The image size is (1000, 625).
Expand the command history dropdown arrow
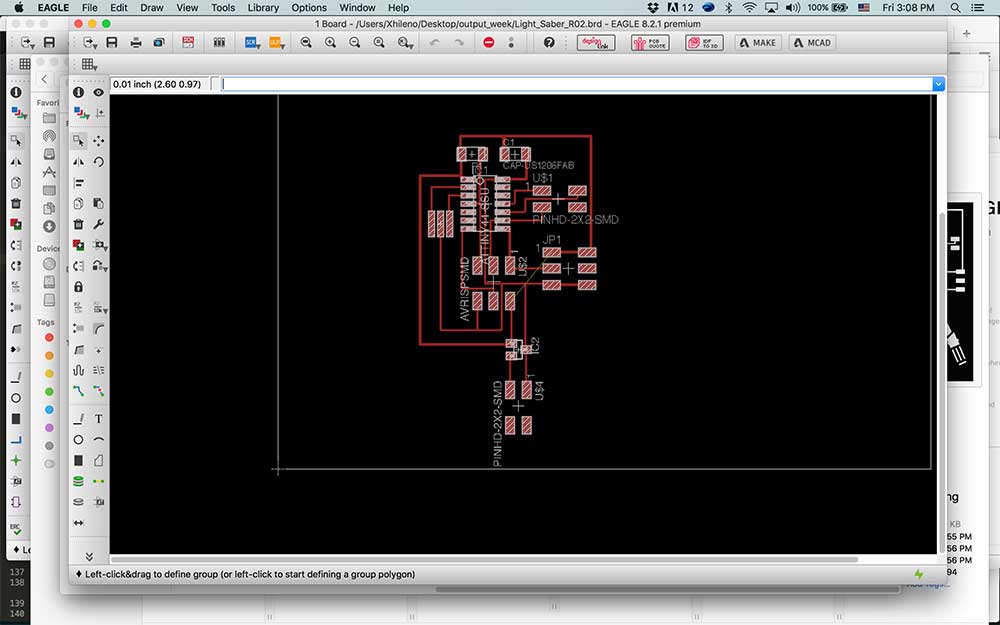[x=938, y=84]
